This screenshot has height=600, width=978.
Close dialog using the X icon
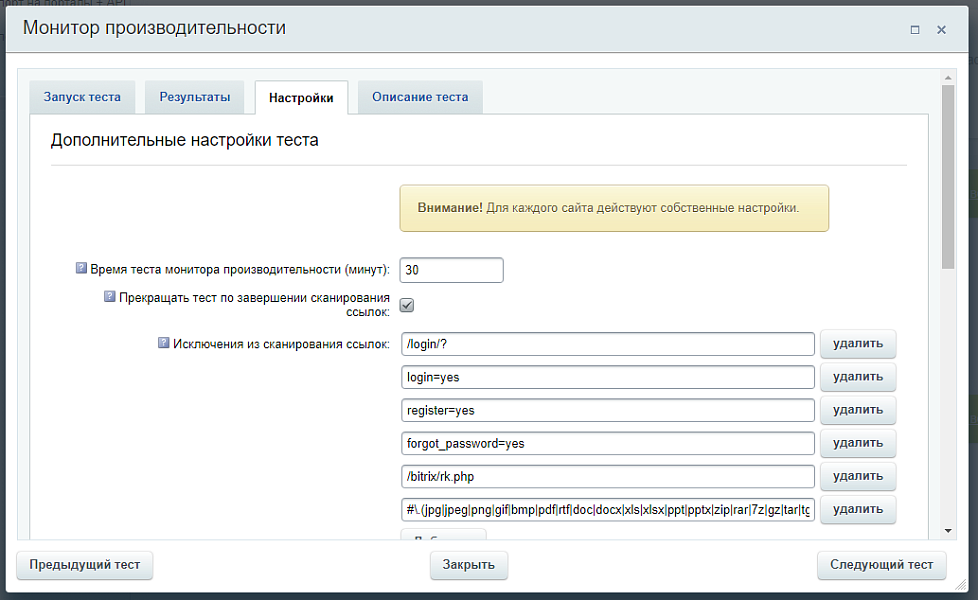pos(941,30)
